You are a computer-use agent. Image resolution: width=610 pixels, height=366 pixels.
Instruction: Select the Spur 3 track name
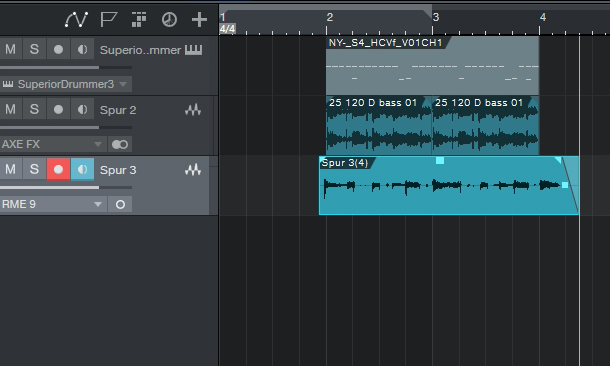118,170
